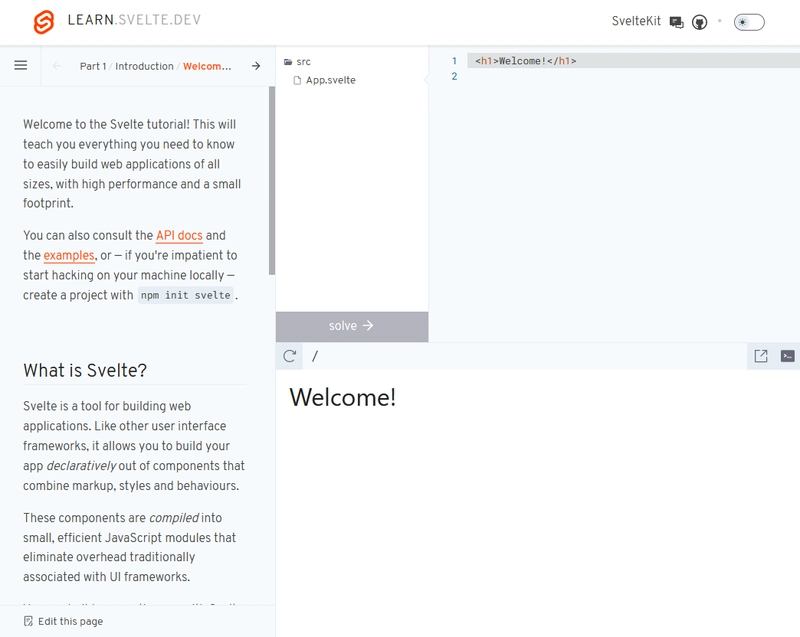Click Edit this page
The height and width of the screenshot is (637, 800).
click(x=70, y=621)
